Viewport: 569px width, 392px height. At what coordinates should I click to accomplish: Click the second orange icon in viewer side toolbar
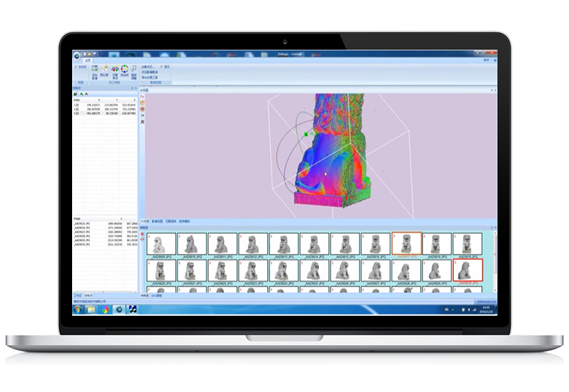pyautogui.click(x=142, y=103)
